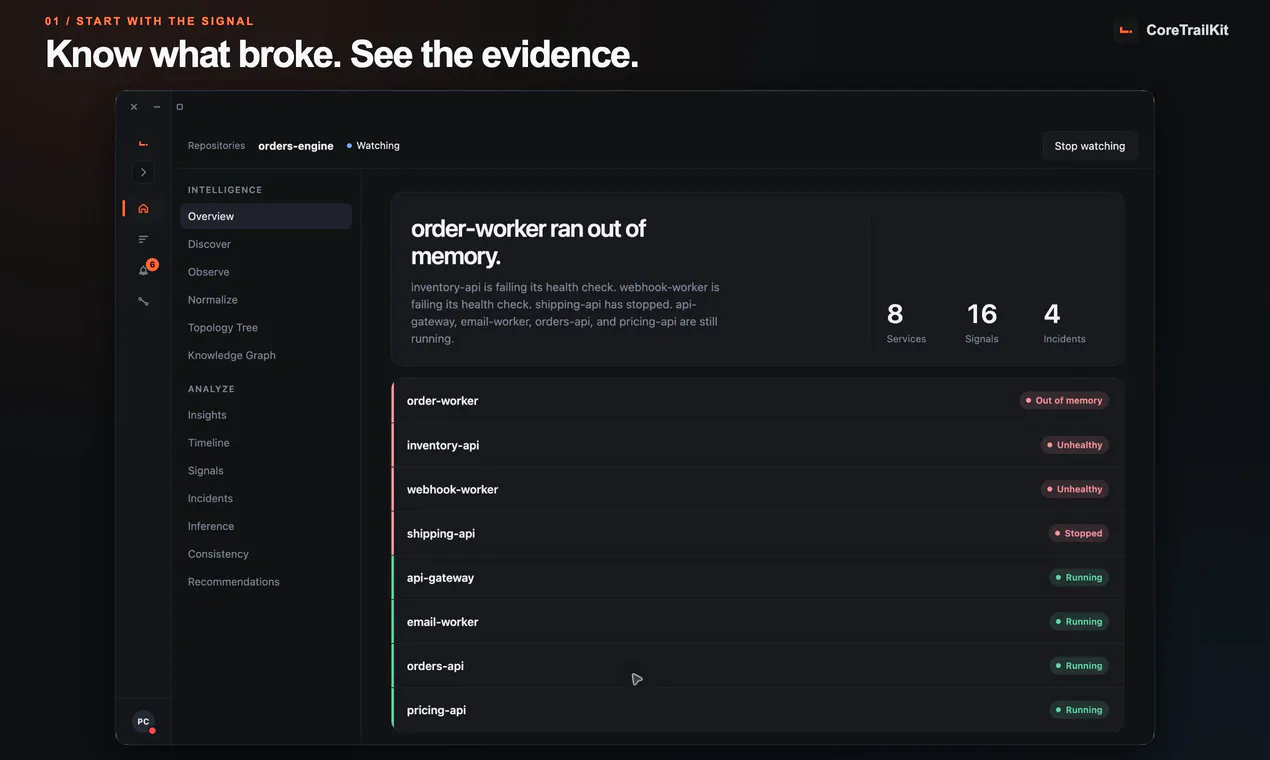Open Incidents under Analyze
1270x760 pixels.
tap(266, 498)
